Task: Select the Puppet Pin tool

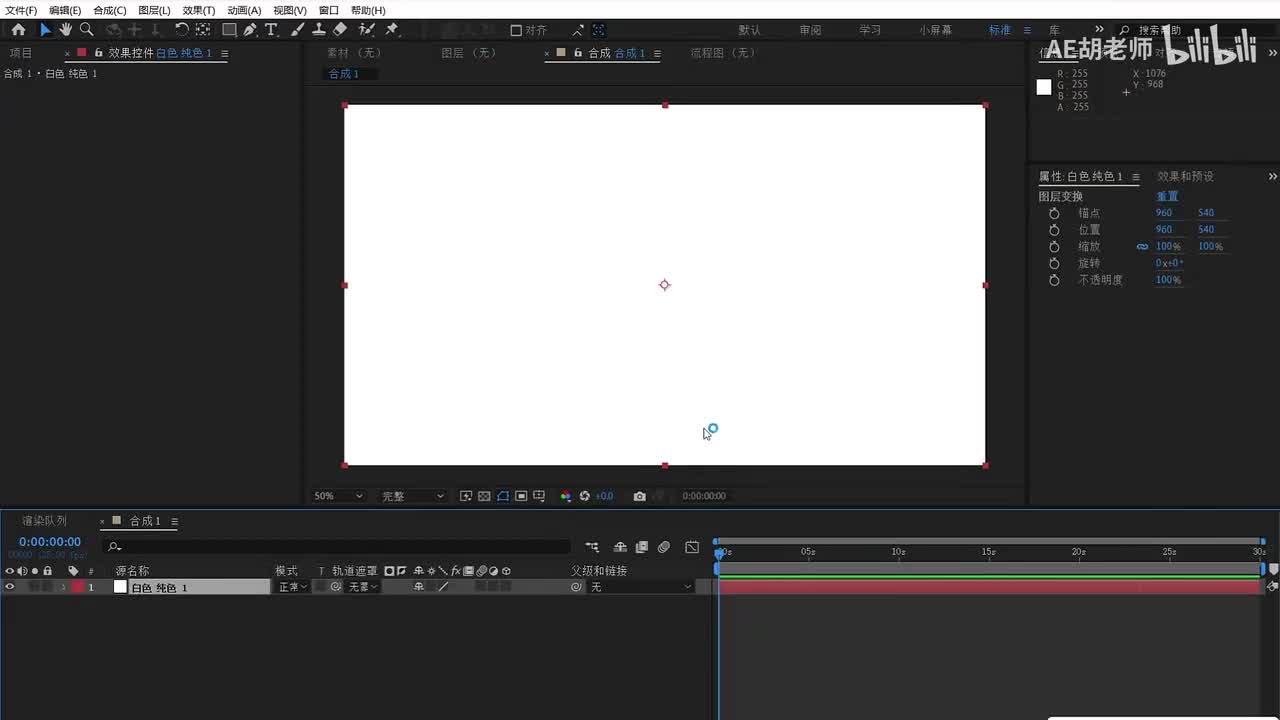Action: (392, 30)
